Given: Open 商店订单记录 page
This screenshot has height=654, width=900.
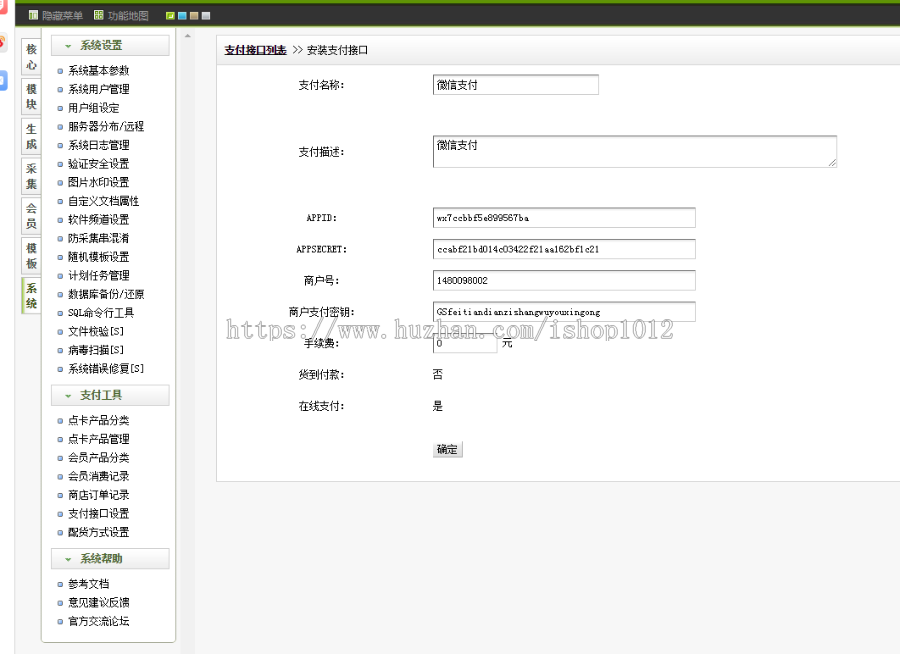Looking at the screenshot, I should pyautogui.click(x=99, y=495).
